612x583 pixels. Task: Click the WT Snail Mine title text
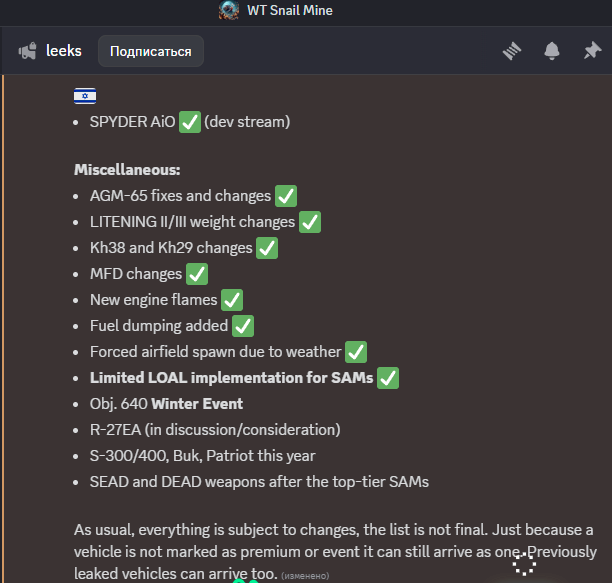(289, 11)
